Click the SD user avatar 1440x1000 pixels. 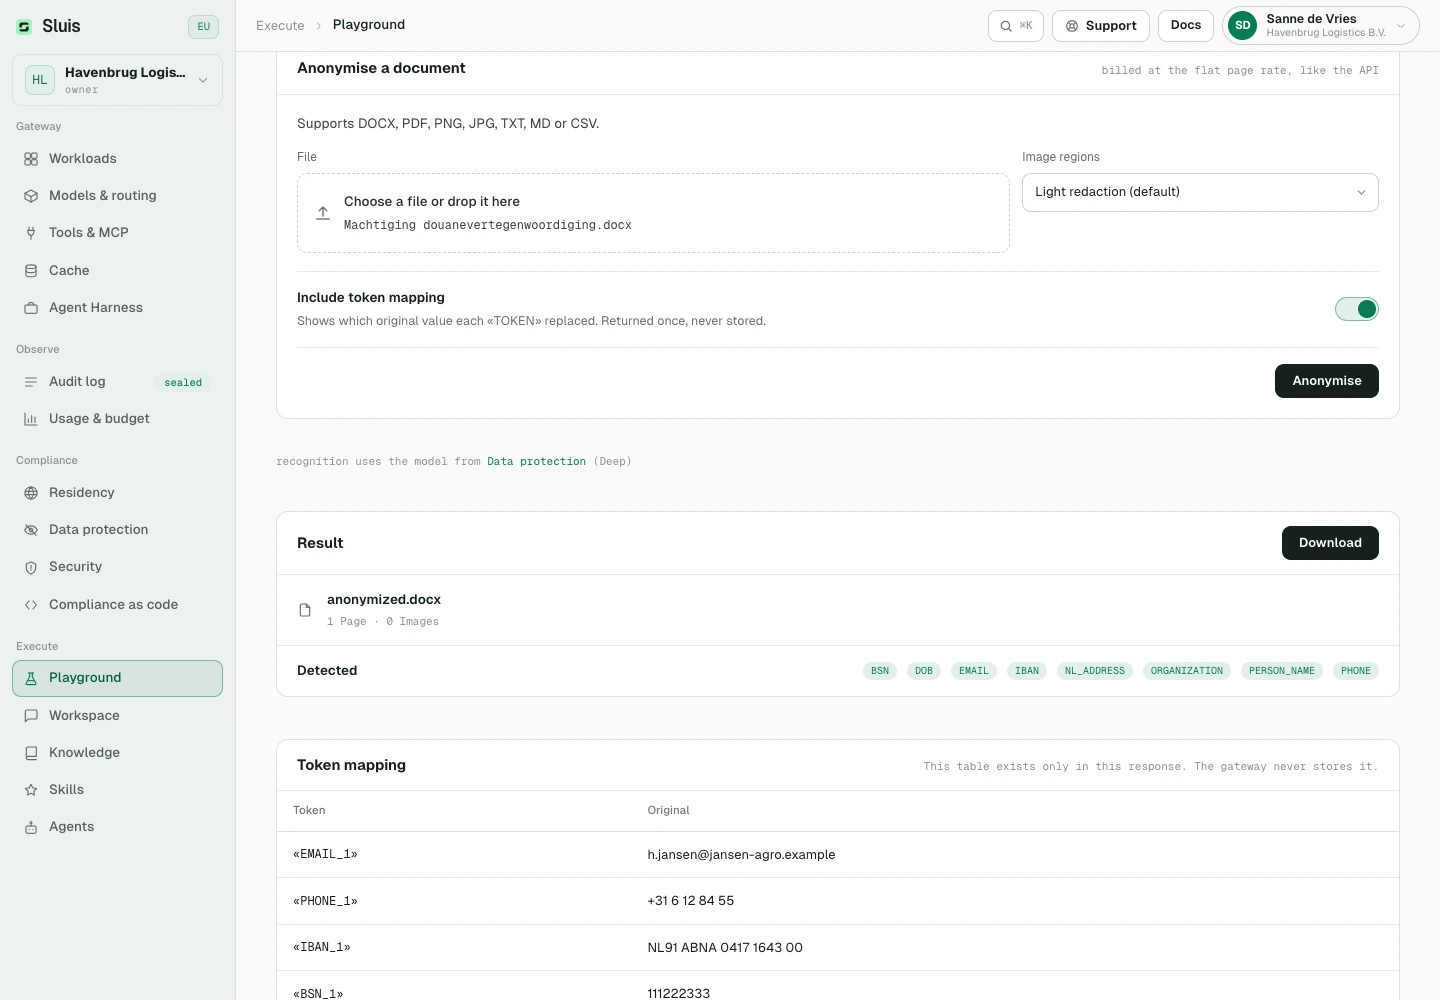[x=1243, y=26]
